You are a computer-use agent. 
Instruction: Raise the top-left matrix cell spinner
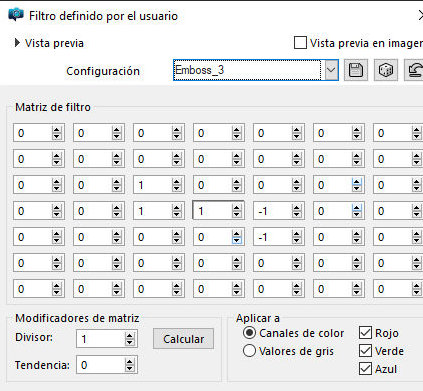pyautogui.click(x=57, y=130)
